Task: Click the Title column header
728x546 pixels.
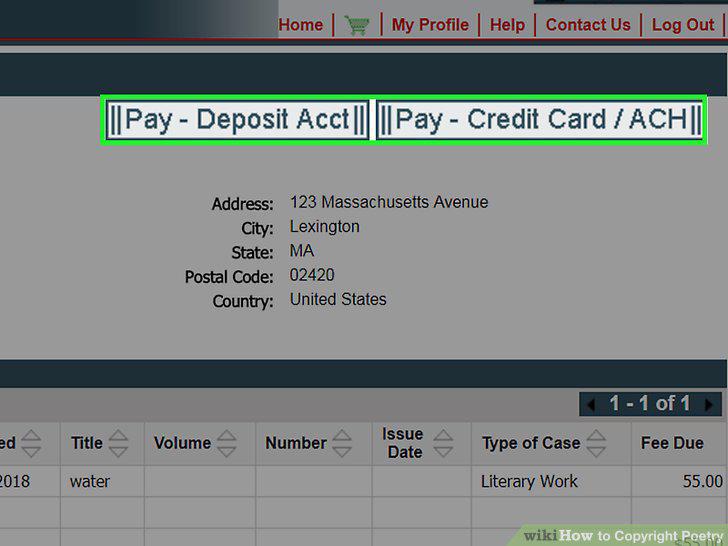Action: click(x=87, y=443)
